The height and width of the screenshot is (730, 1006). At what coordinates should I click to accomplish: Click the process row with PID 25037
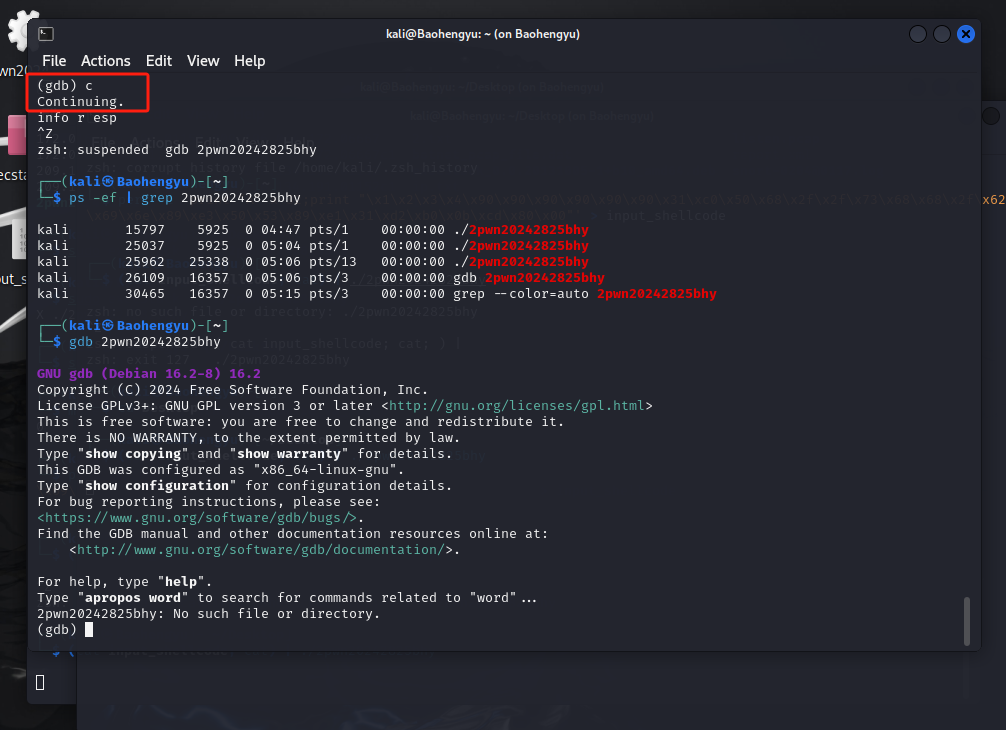[x=312, y=246]
